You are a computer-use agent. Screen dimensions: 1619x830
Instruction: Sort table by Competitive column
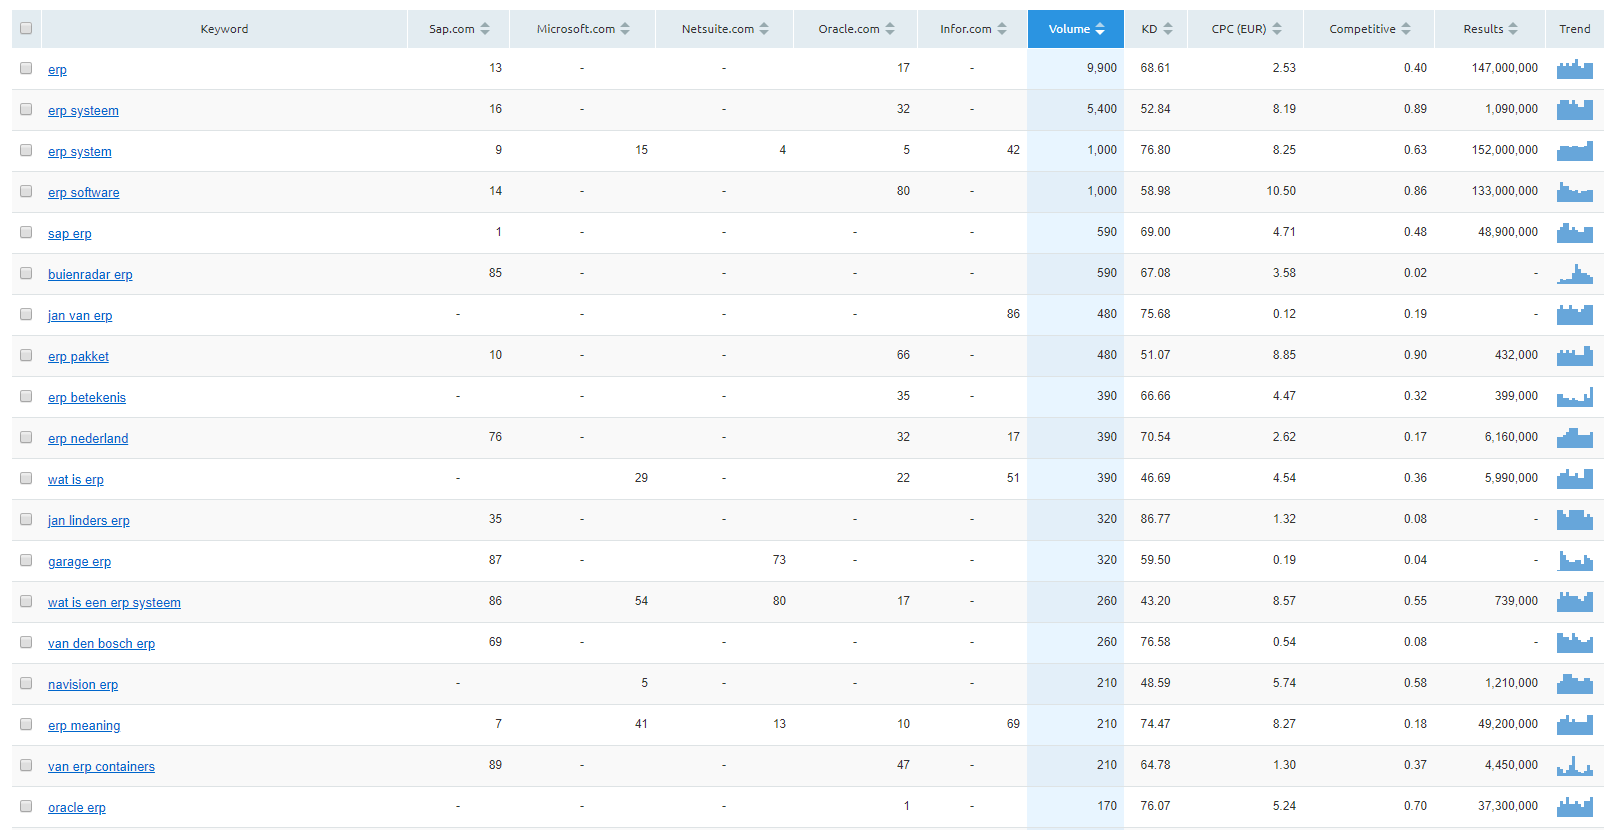point(1369,29)
